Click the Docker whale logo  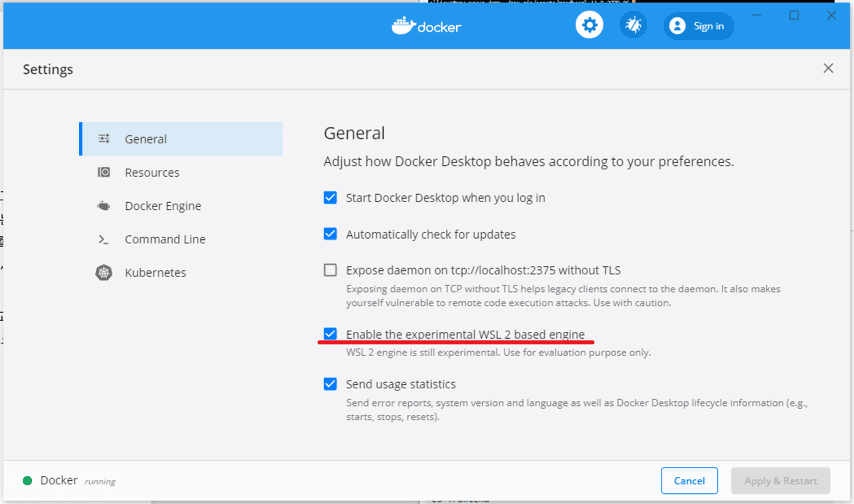[426, 26]
